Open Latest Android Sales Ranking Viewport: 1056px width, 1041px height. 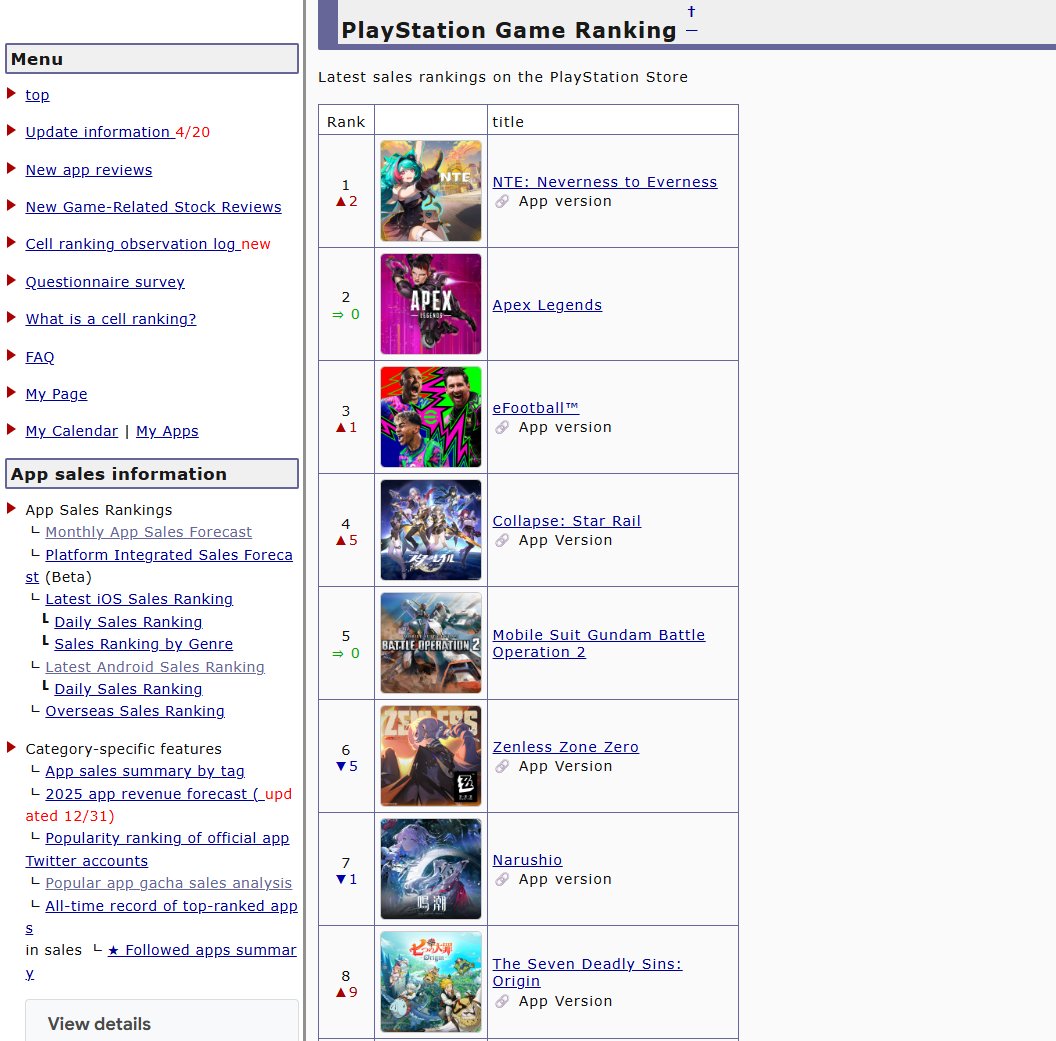point(155,667)
